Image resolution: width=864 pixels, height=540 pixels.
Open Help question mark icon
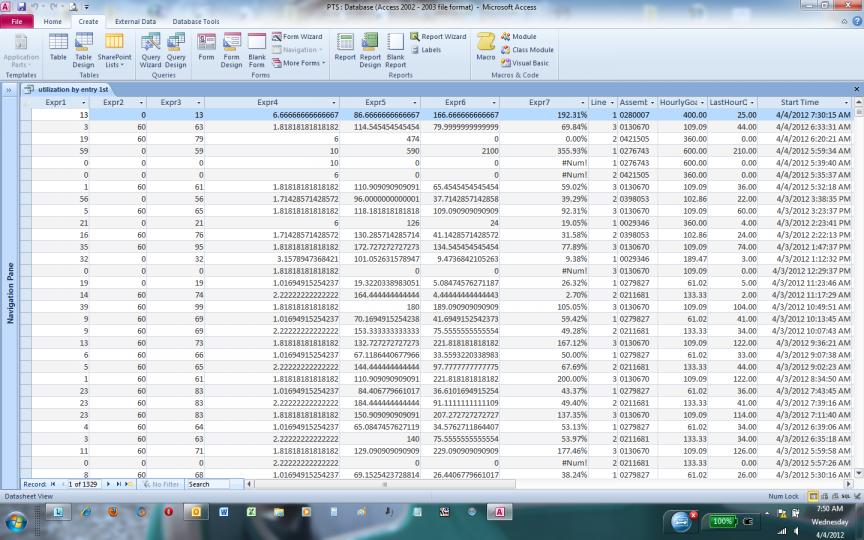coord(857,21)
